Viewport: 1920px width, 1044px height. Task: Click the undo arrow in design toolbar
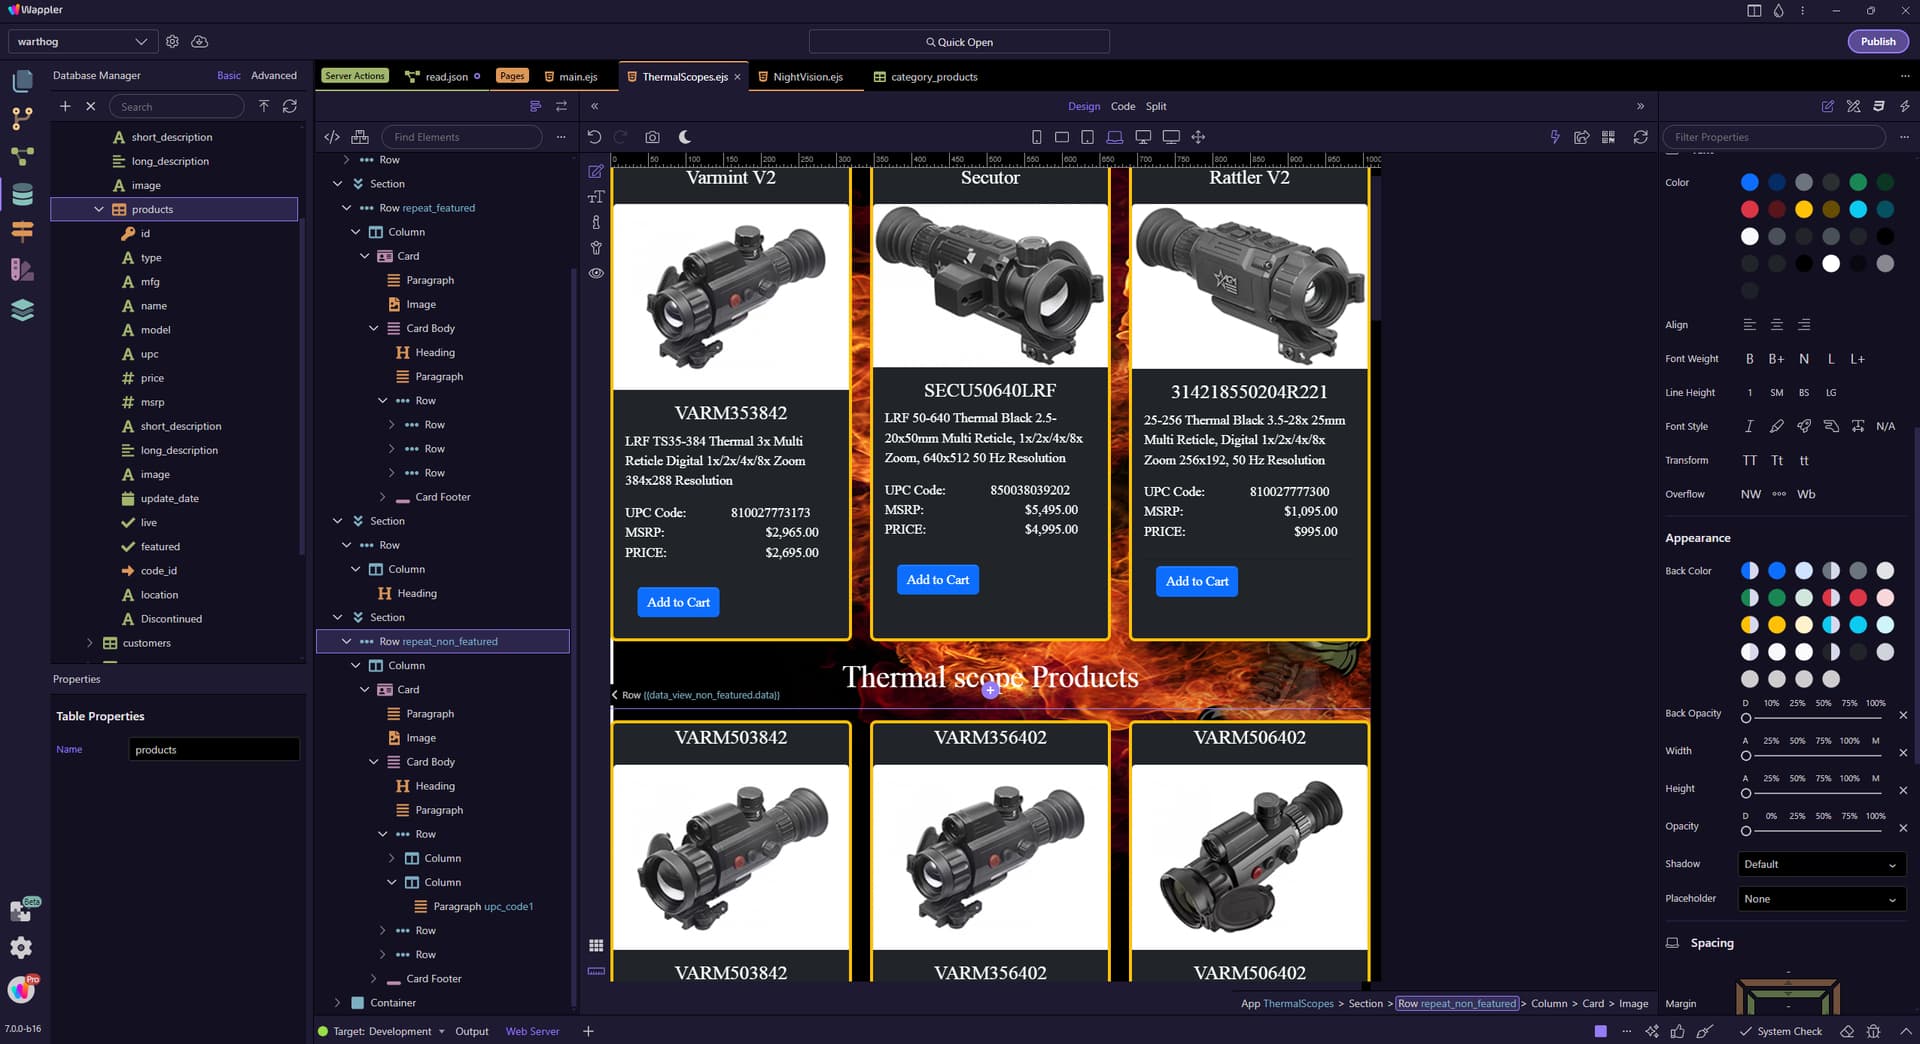594,137
